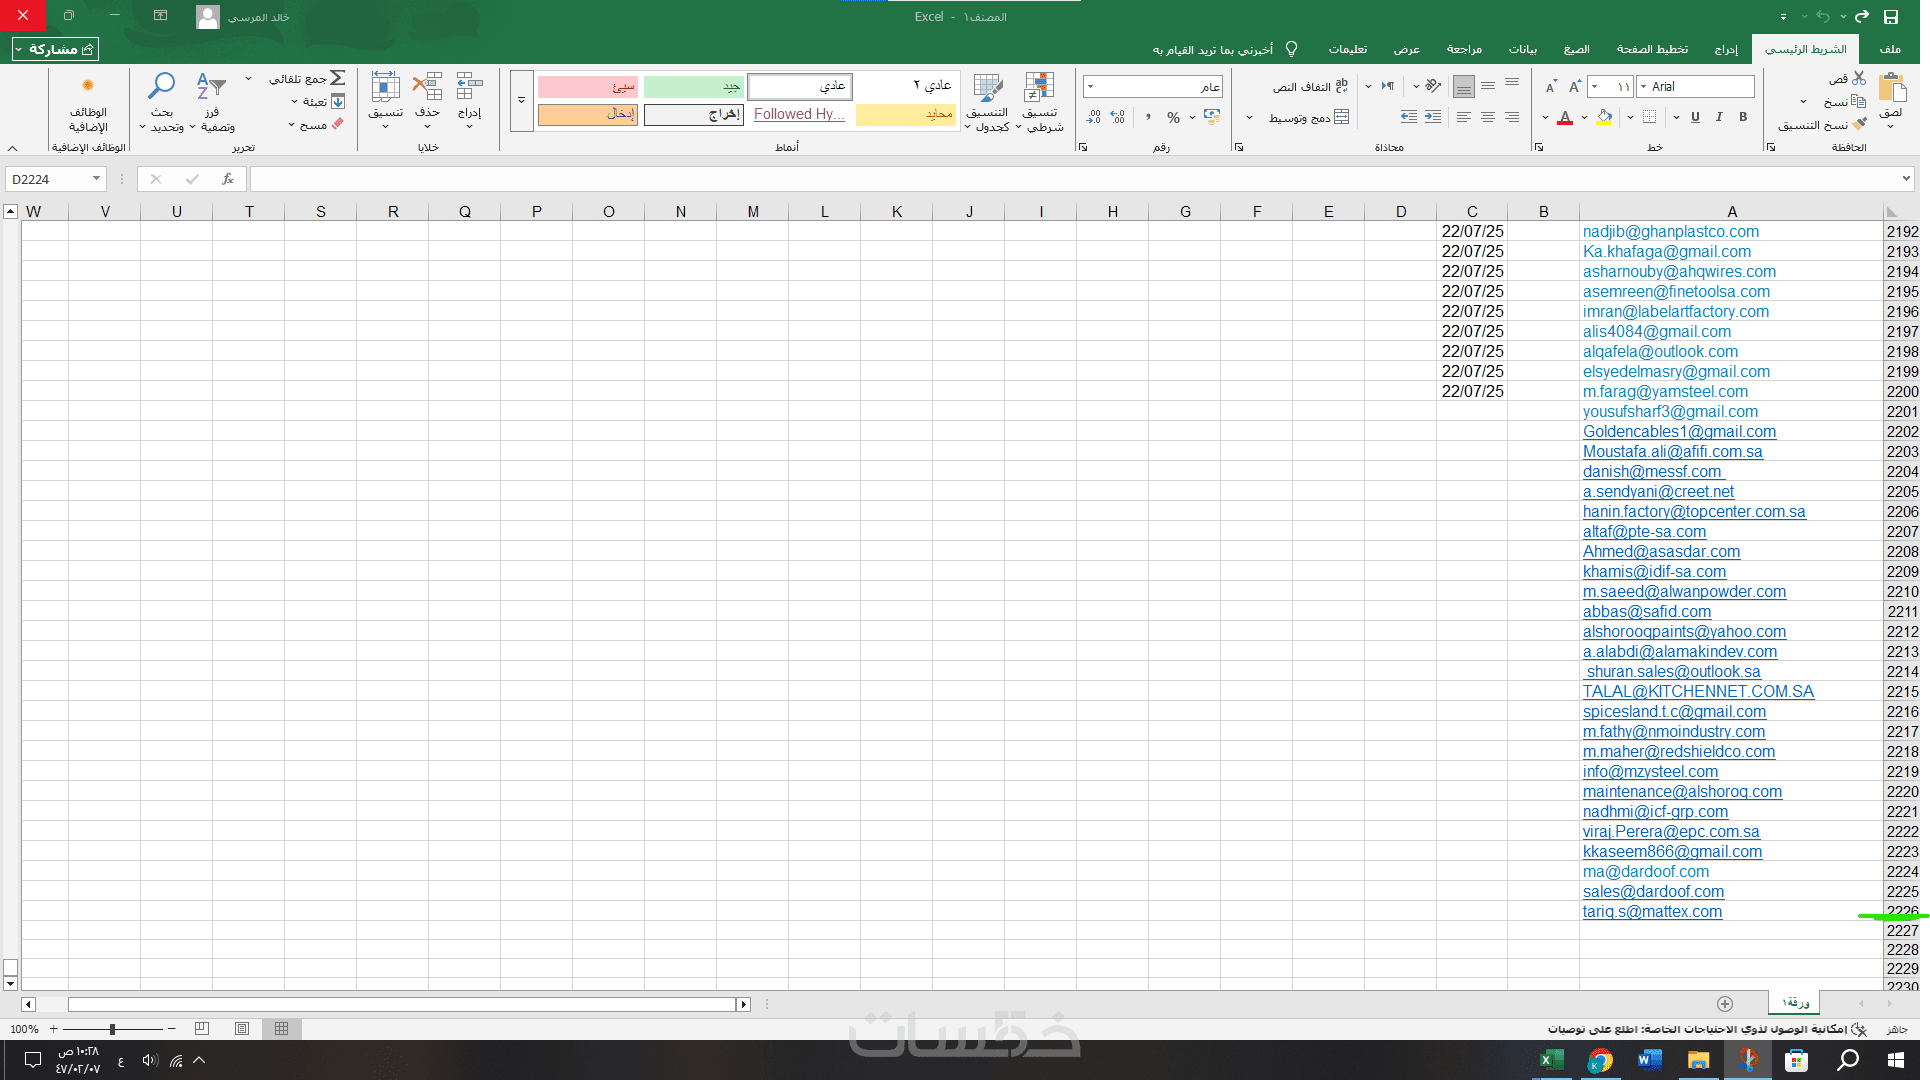Open the Arial font name dropdown

tap(1643, 87)
